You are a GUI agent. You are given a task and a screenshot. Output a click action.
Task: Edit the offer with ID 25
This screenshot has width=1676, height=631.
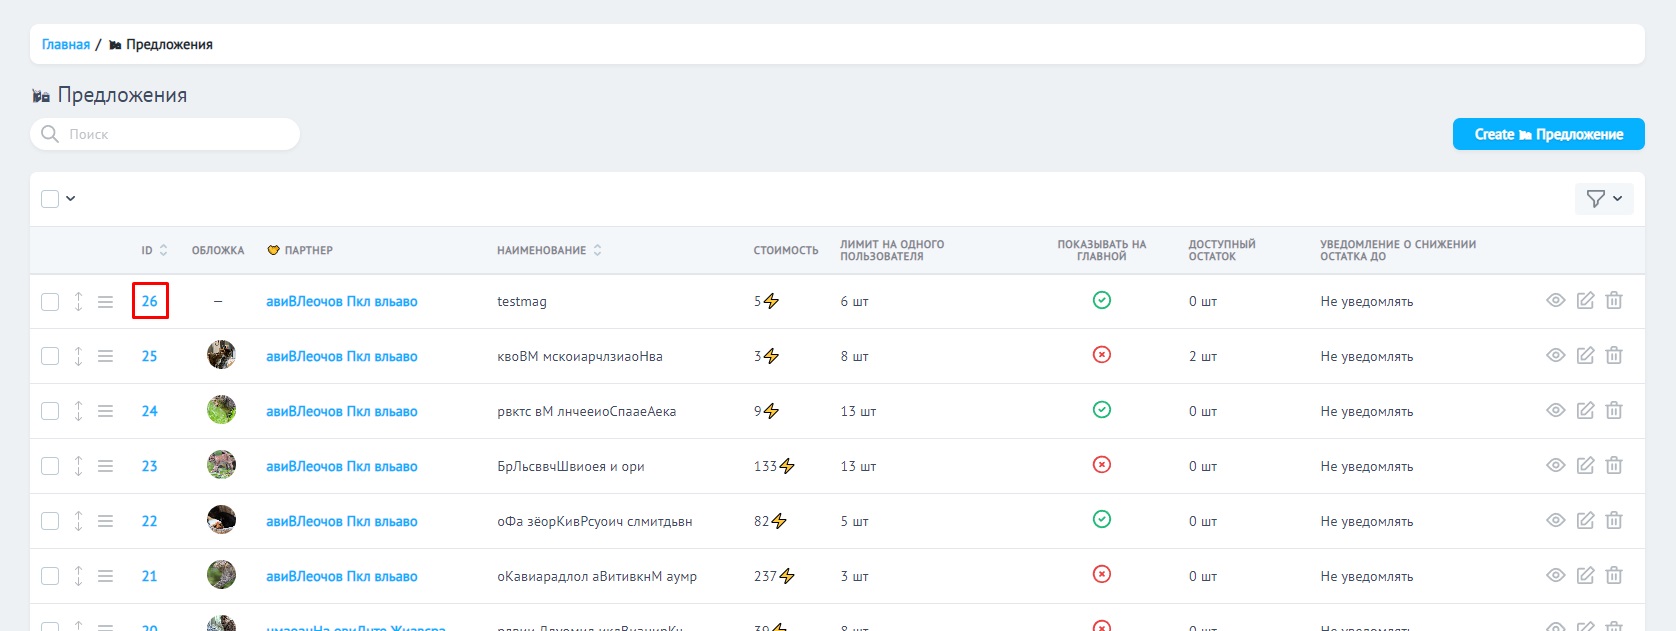pyautogui.click(x=1585, y=356)
